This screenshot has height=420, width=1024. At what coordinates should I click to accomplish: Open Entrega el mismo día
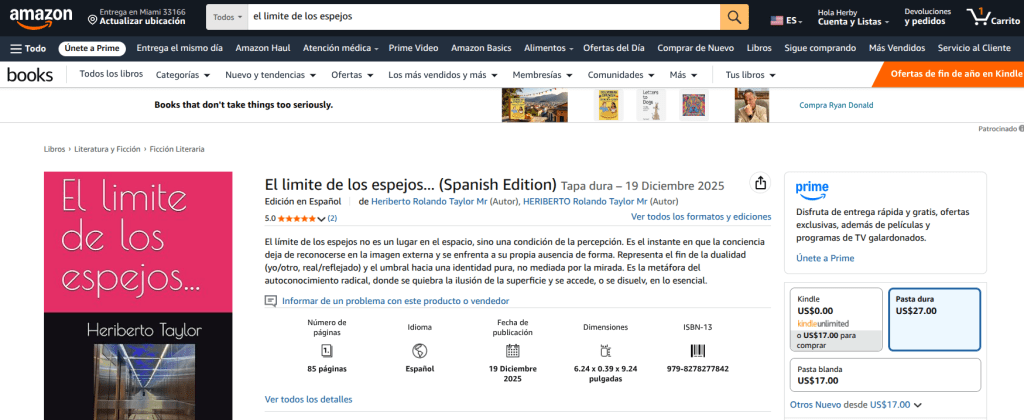click(x=180, y=48)
